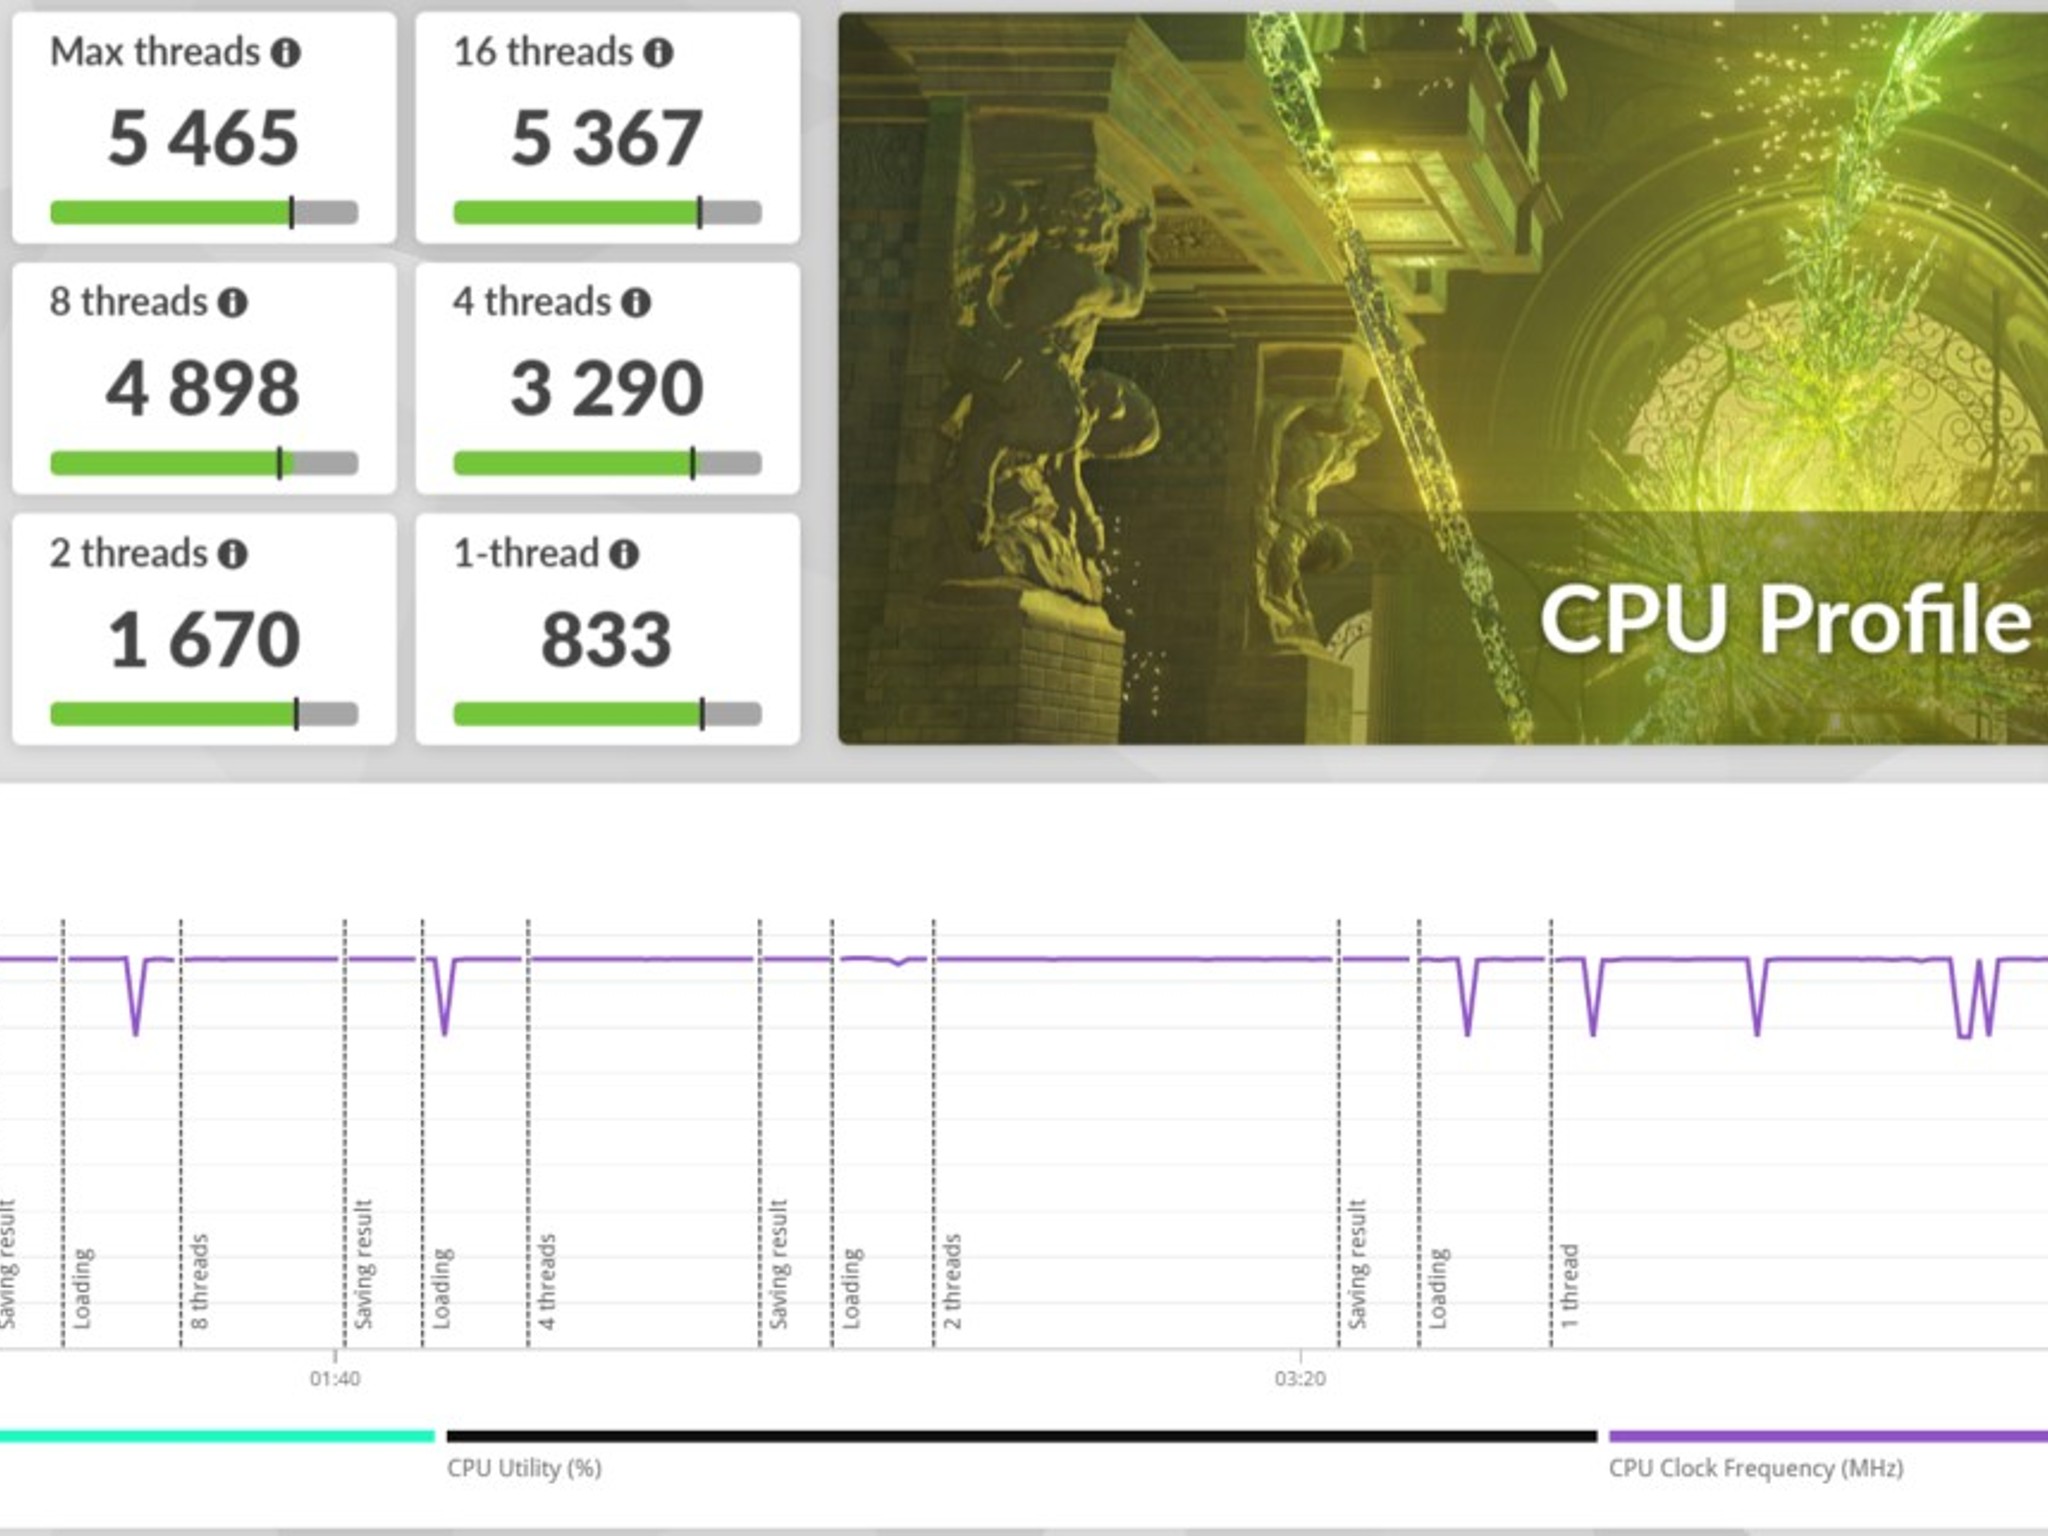
Task: Click the 2 threads score bar
Action: (204, 714)
